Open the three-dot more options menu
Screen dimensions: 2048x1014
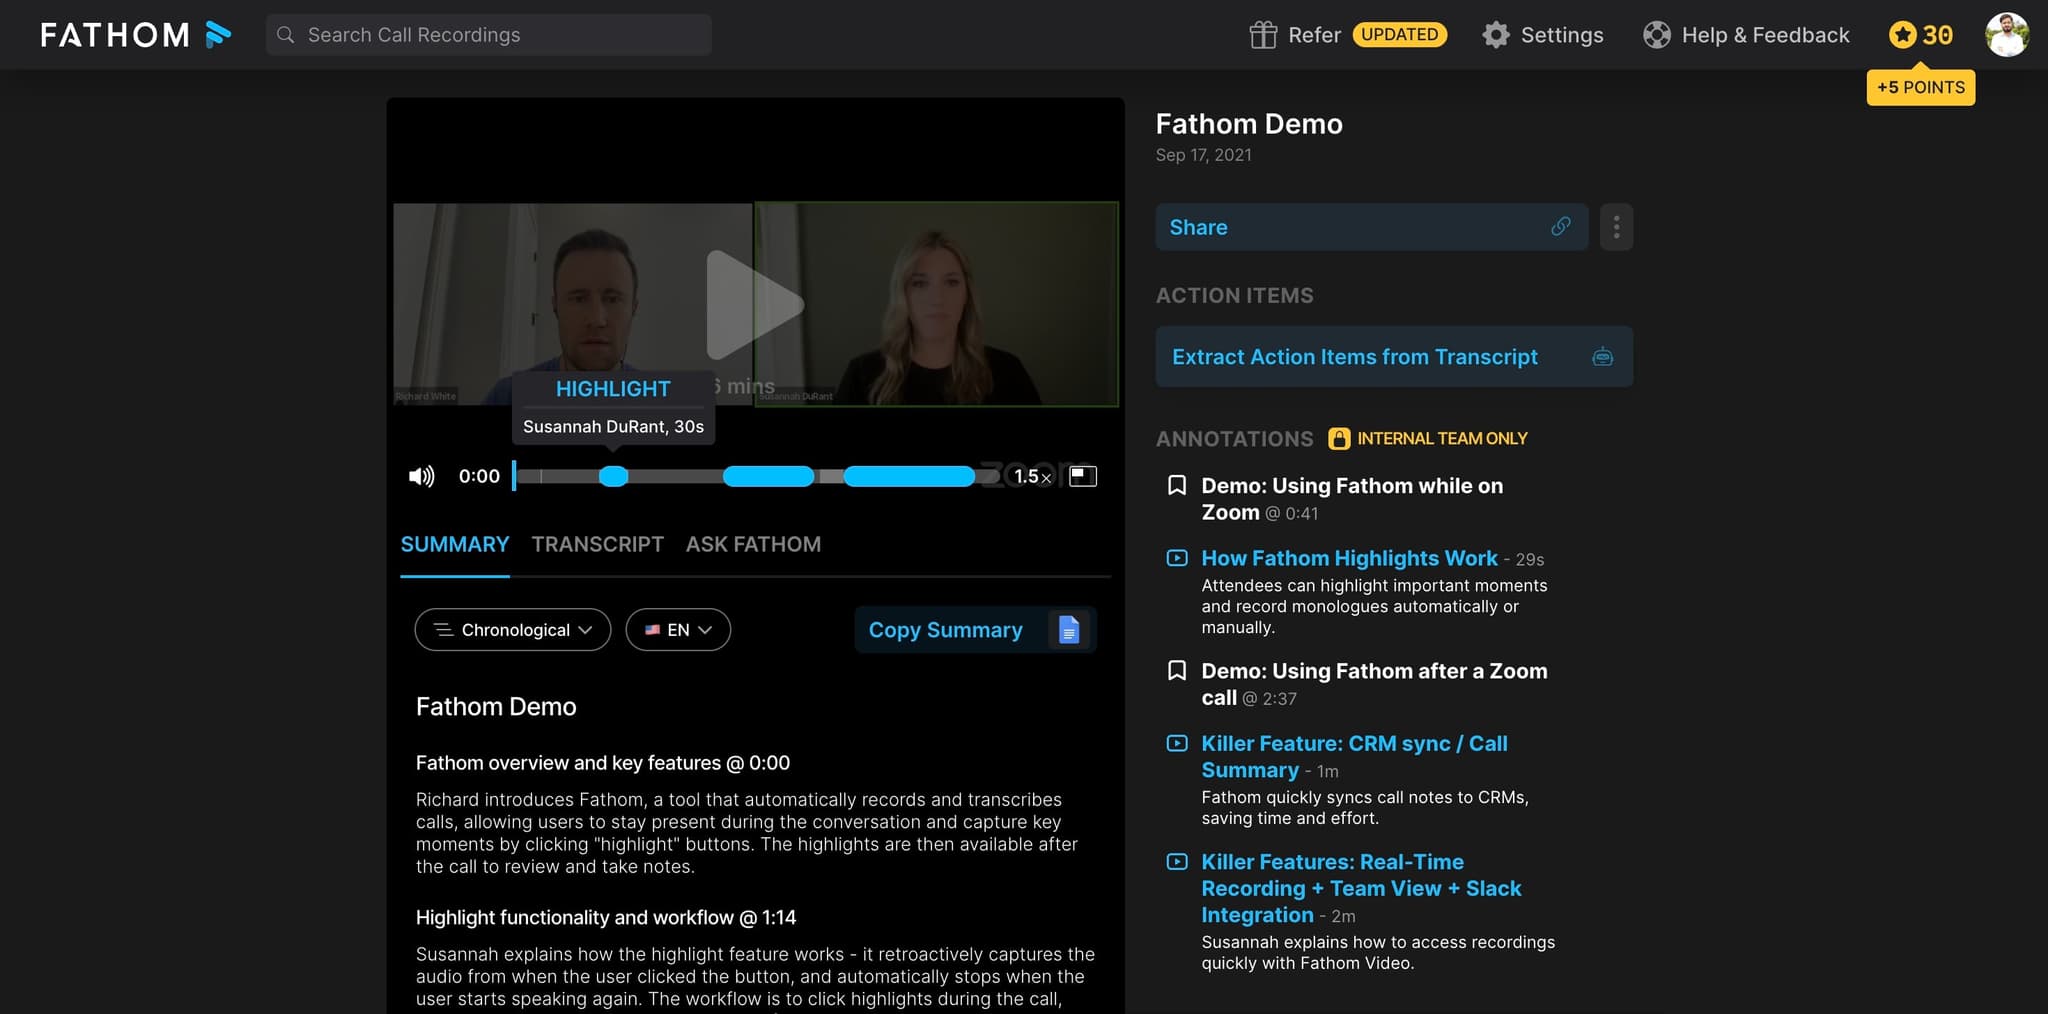tap(1616, 227)
